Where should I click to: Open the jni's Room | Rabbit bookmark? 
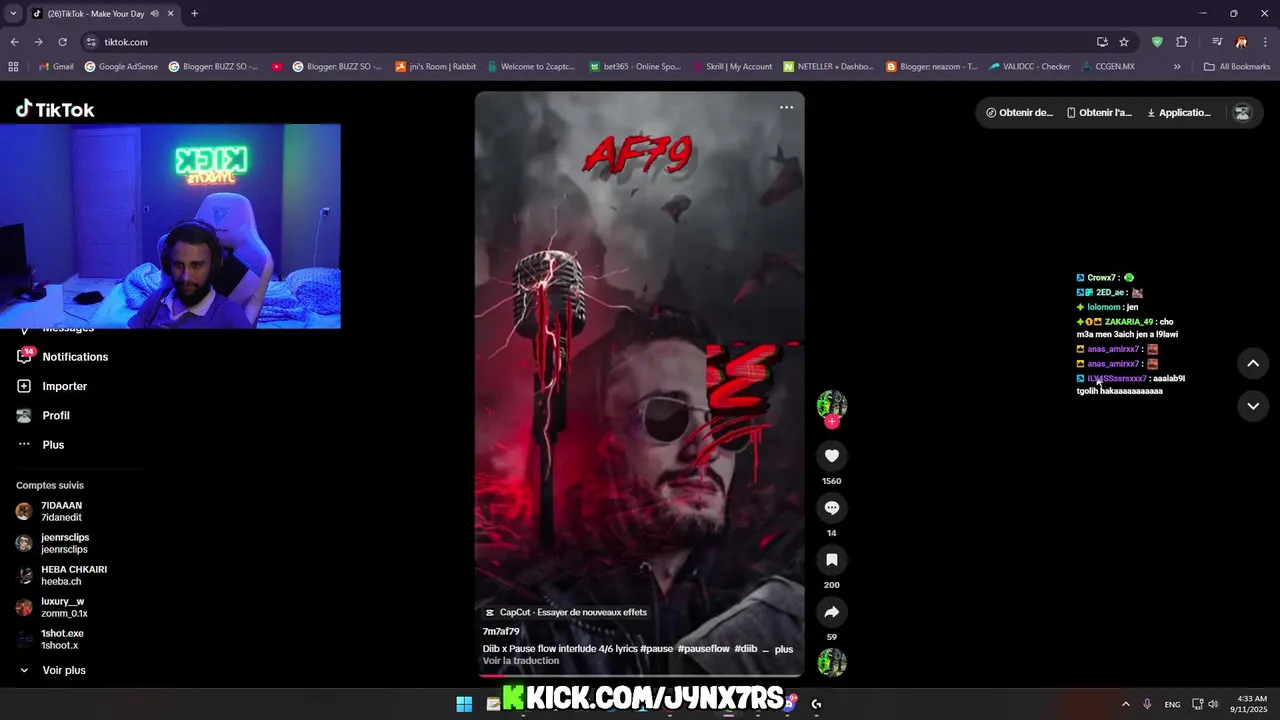pos(435,67)
